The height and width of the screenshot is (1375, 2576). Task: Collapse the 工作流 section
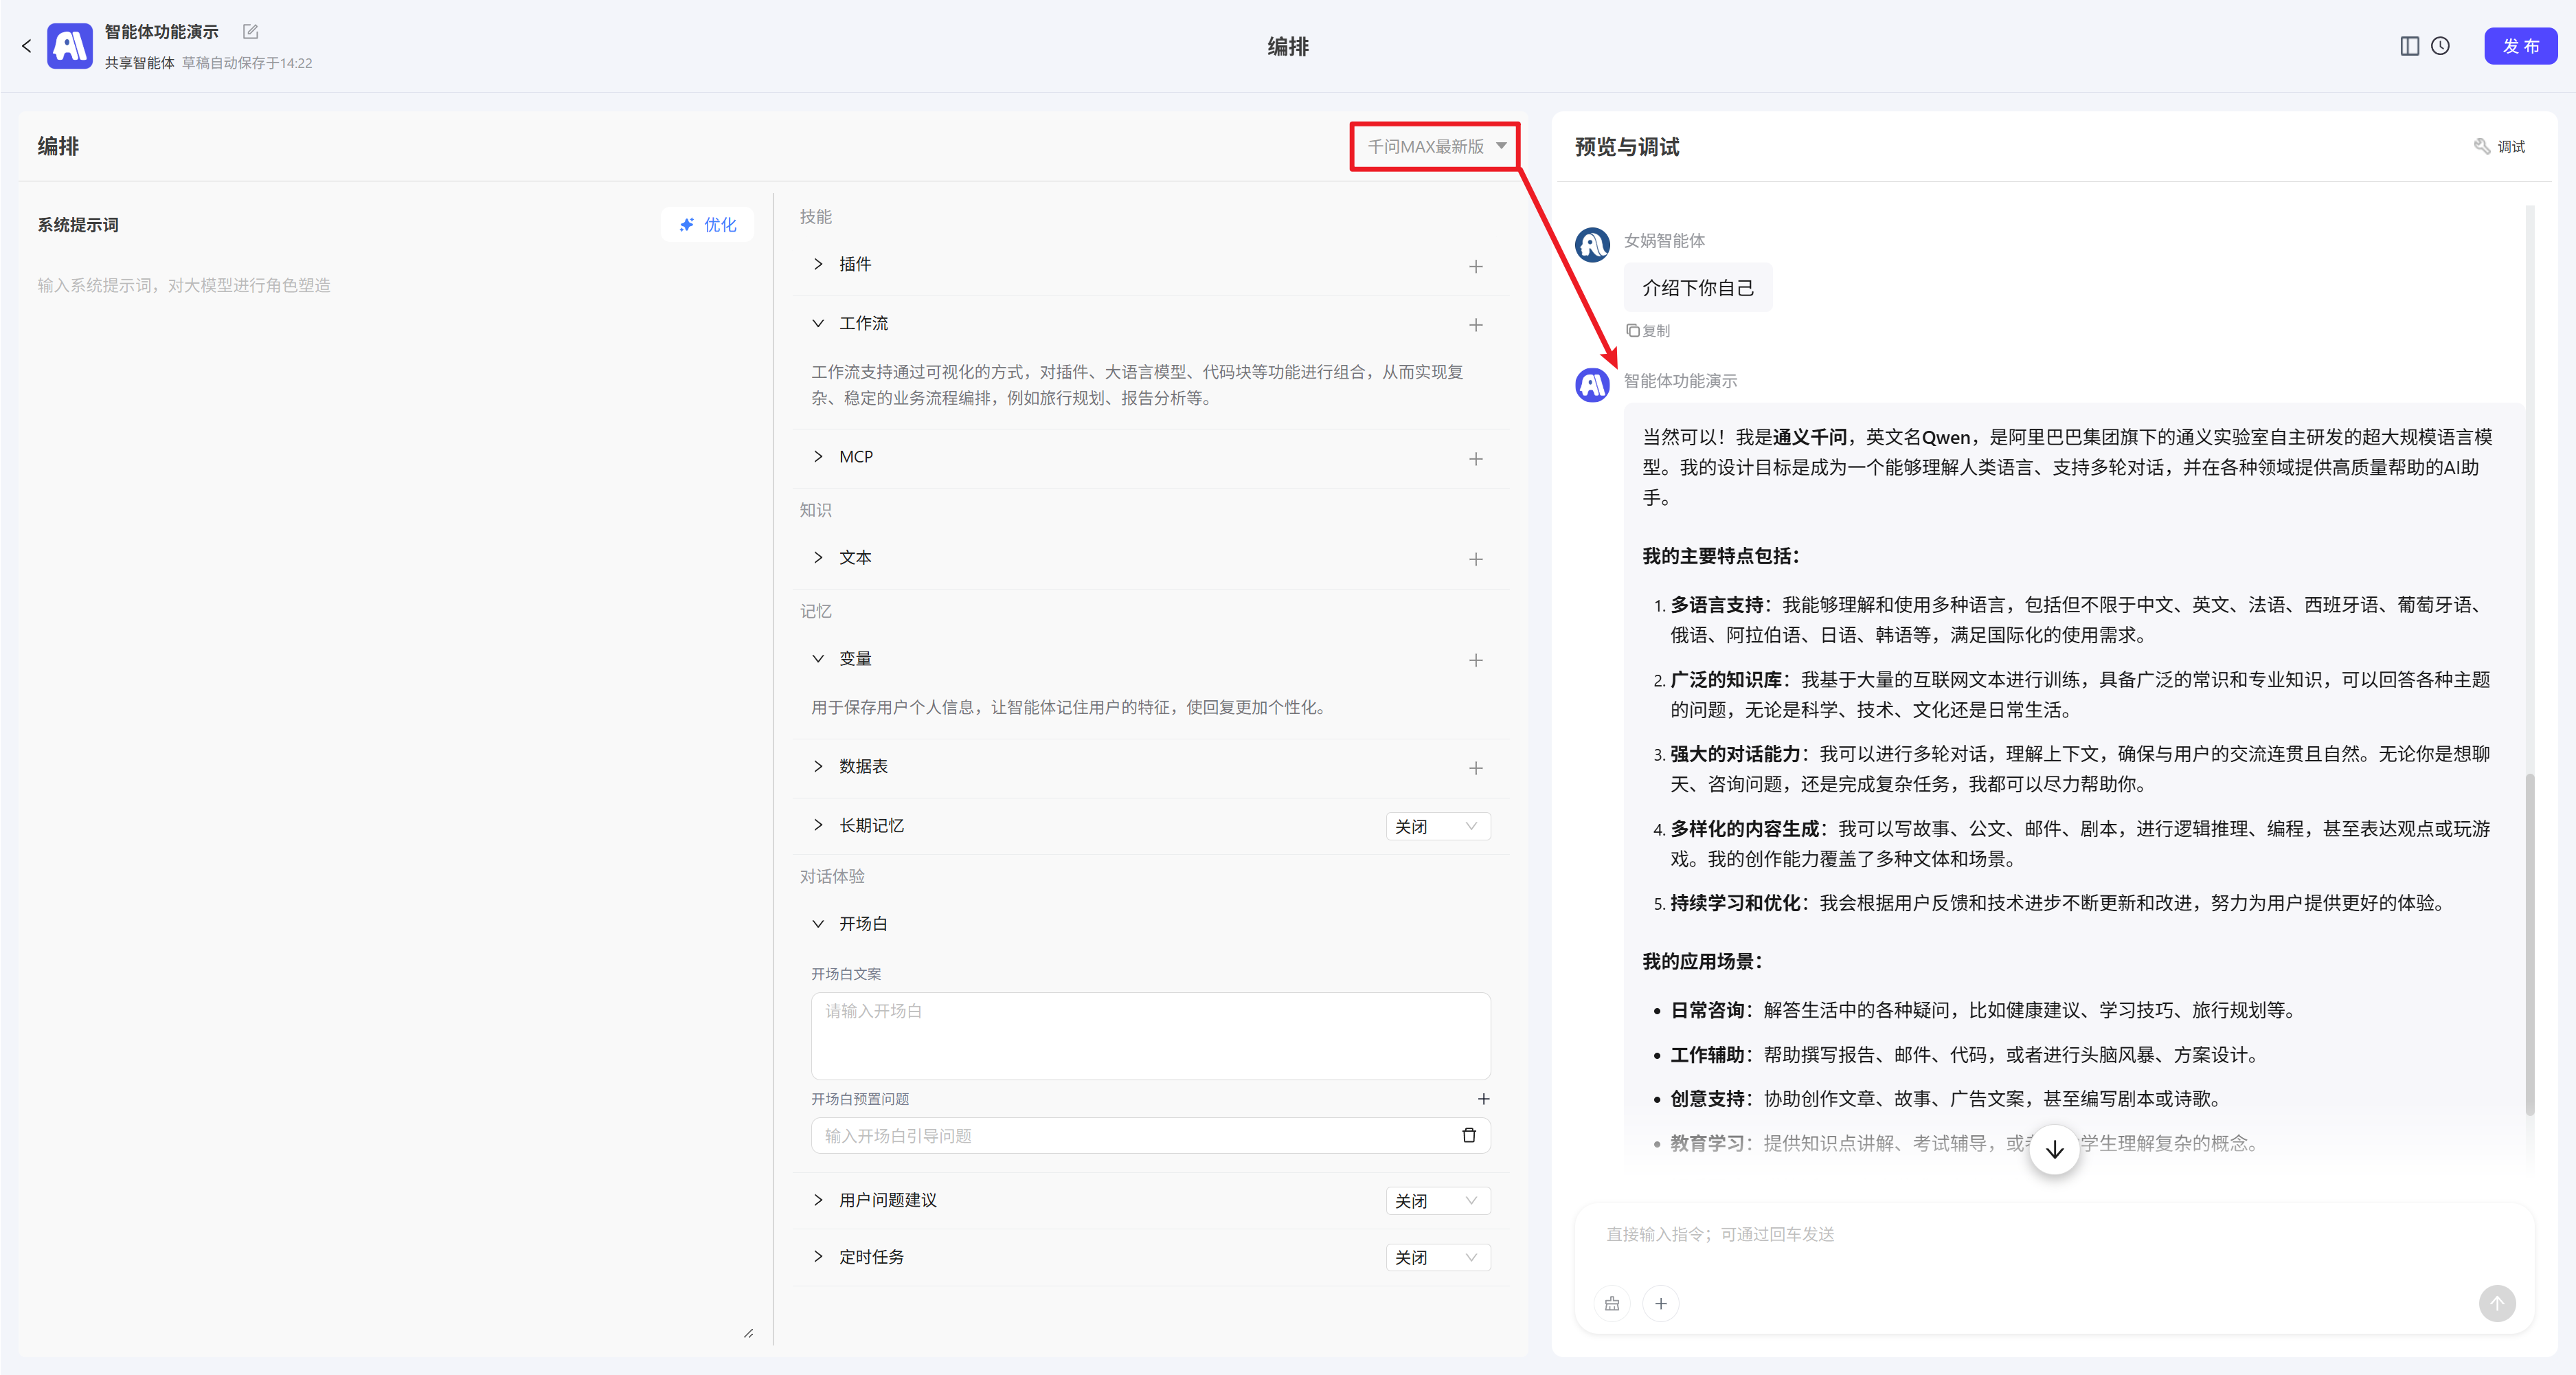point(818,323)
